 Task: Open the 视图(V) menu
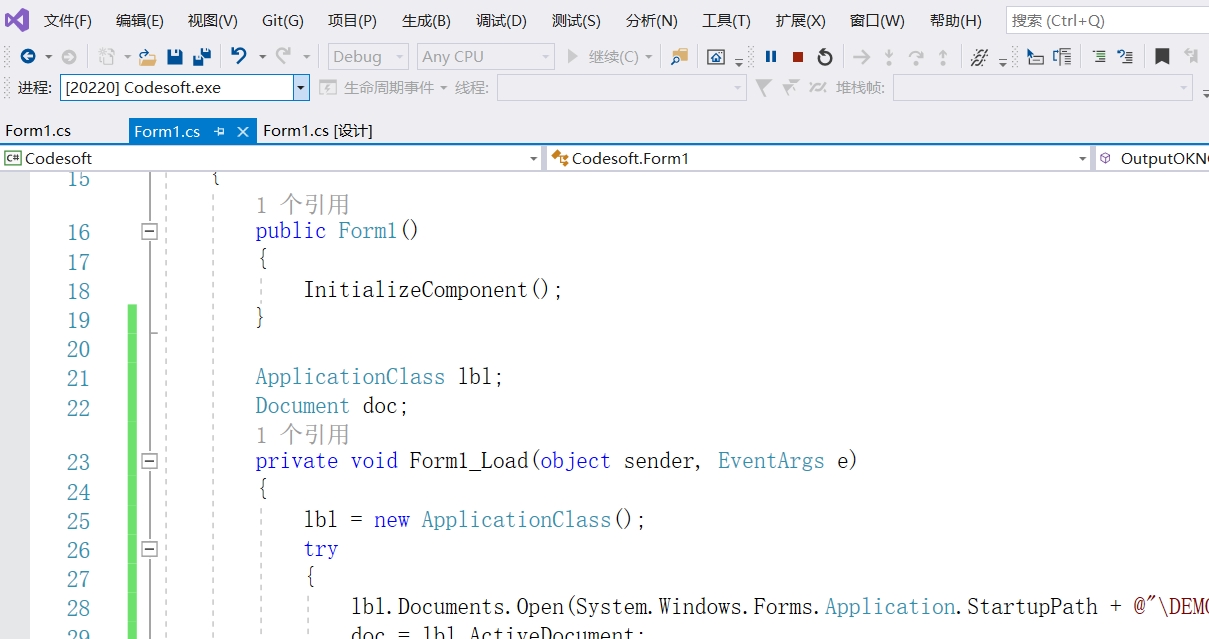[x=213, y=21]
